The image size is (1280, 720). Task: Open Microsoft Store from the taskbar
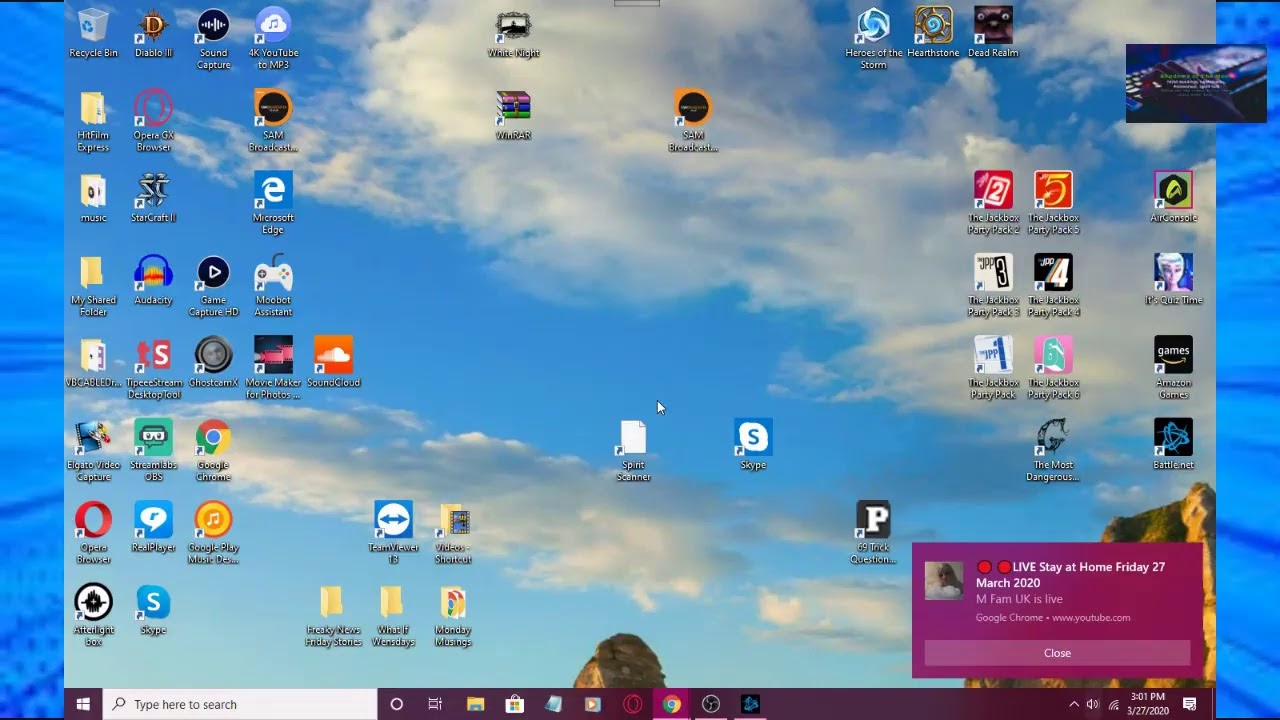click(x=514, y=704)
